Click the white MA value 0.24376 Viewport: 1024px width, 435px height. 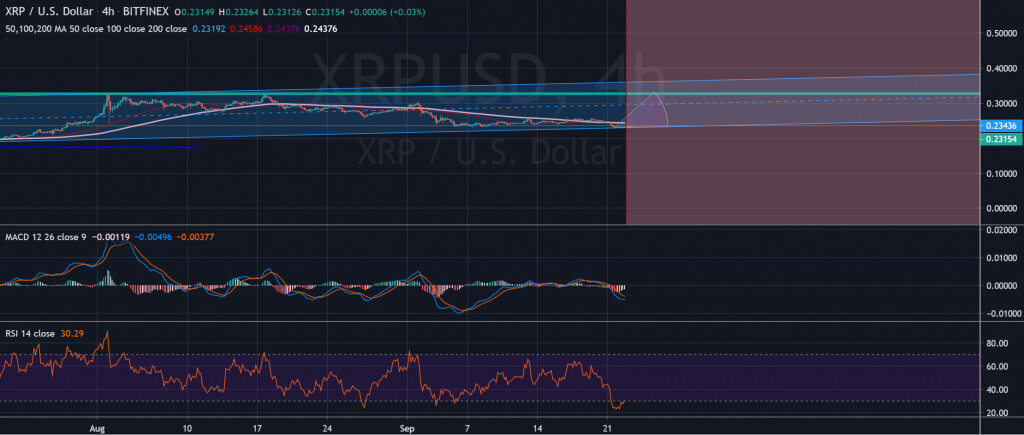[321, 29]
